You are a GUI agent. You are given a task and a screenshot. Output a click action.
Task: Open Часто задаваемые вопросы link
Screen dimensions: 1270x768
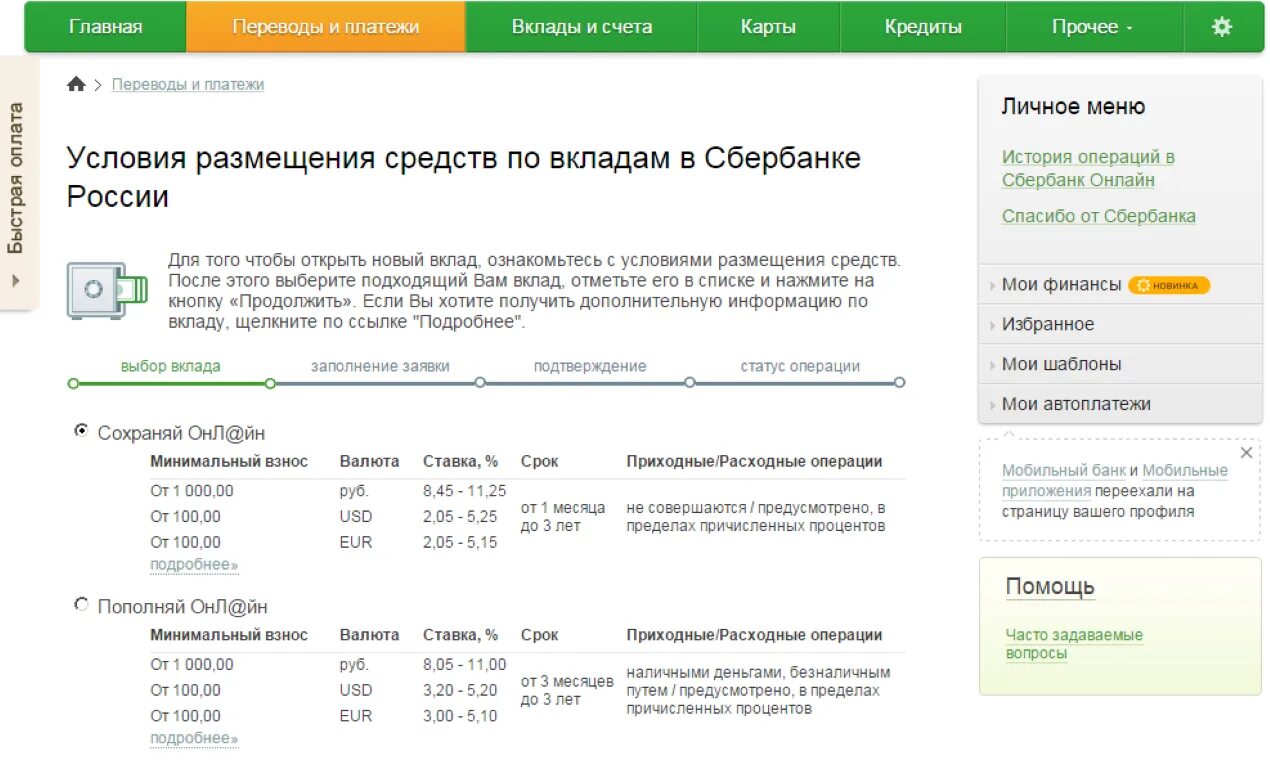pos(1074,644)
